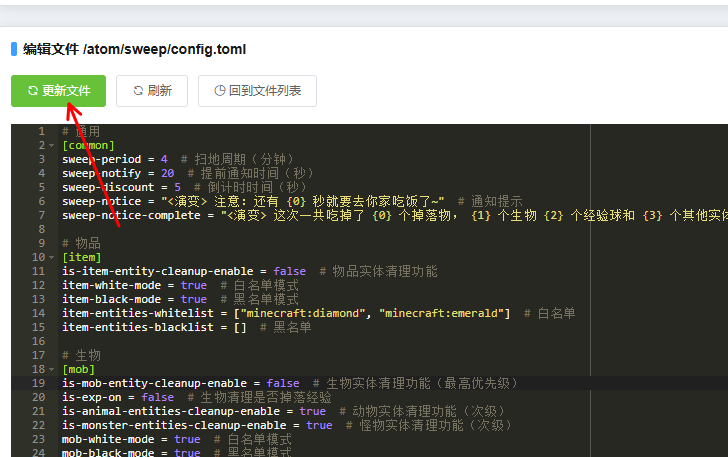728x457 pixels.
Task: Click the green 更新文件 update file button
Action: [59, 90]
